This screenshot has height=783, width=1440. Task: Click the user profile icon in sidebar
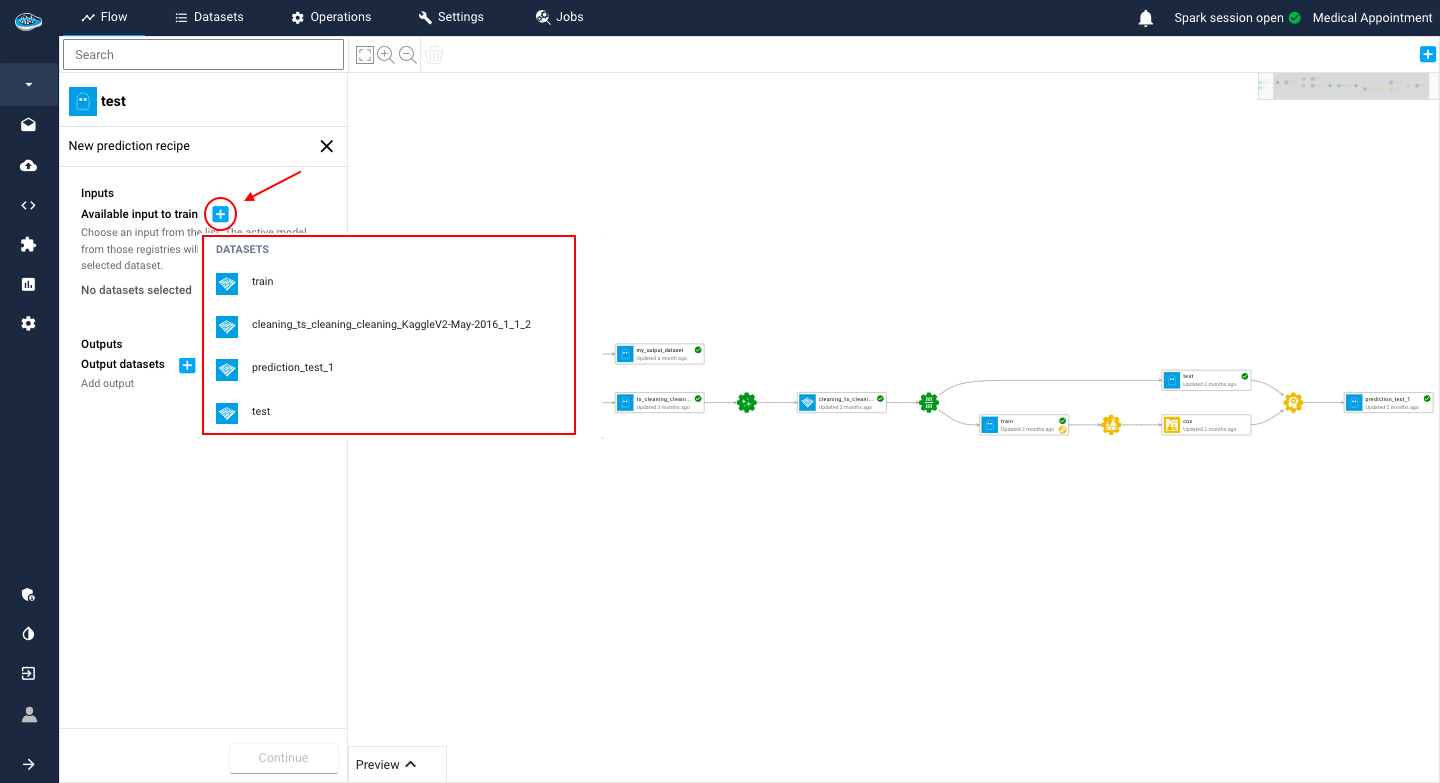pyautogui.click(x=29, y=714)
